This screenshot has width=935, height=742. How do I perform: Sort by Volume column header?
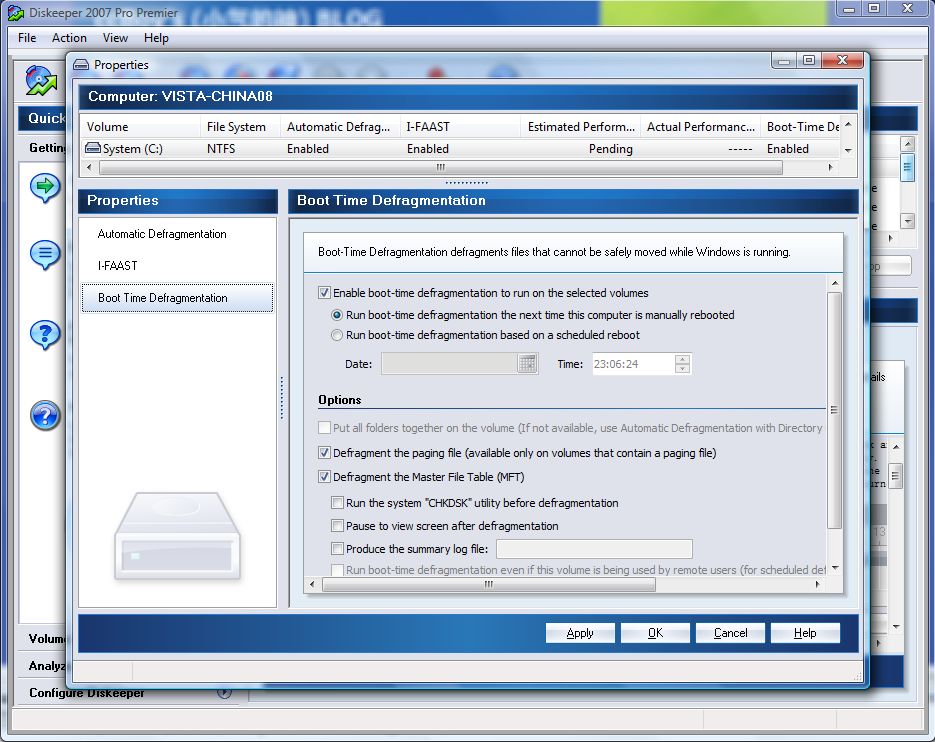(141, 126)
